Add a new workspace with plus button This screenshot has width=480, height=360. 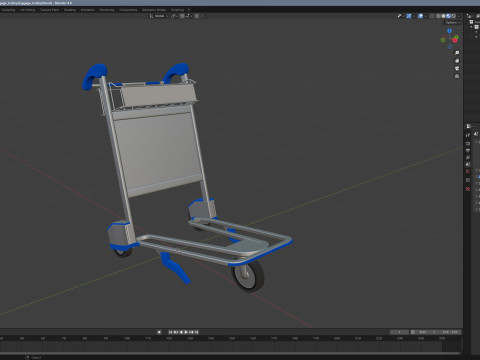coord(189,10)
